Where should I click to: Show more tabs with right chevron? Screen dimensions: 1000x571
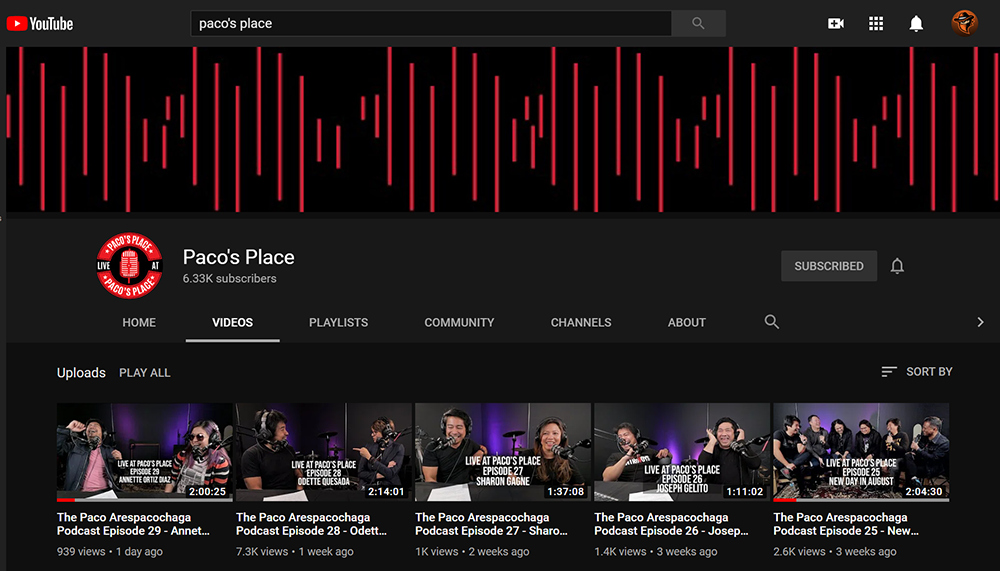point(980,322)
